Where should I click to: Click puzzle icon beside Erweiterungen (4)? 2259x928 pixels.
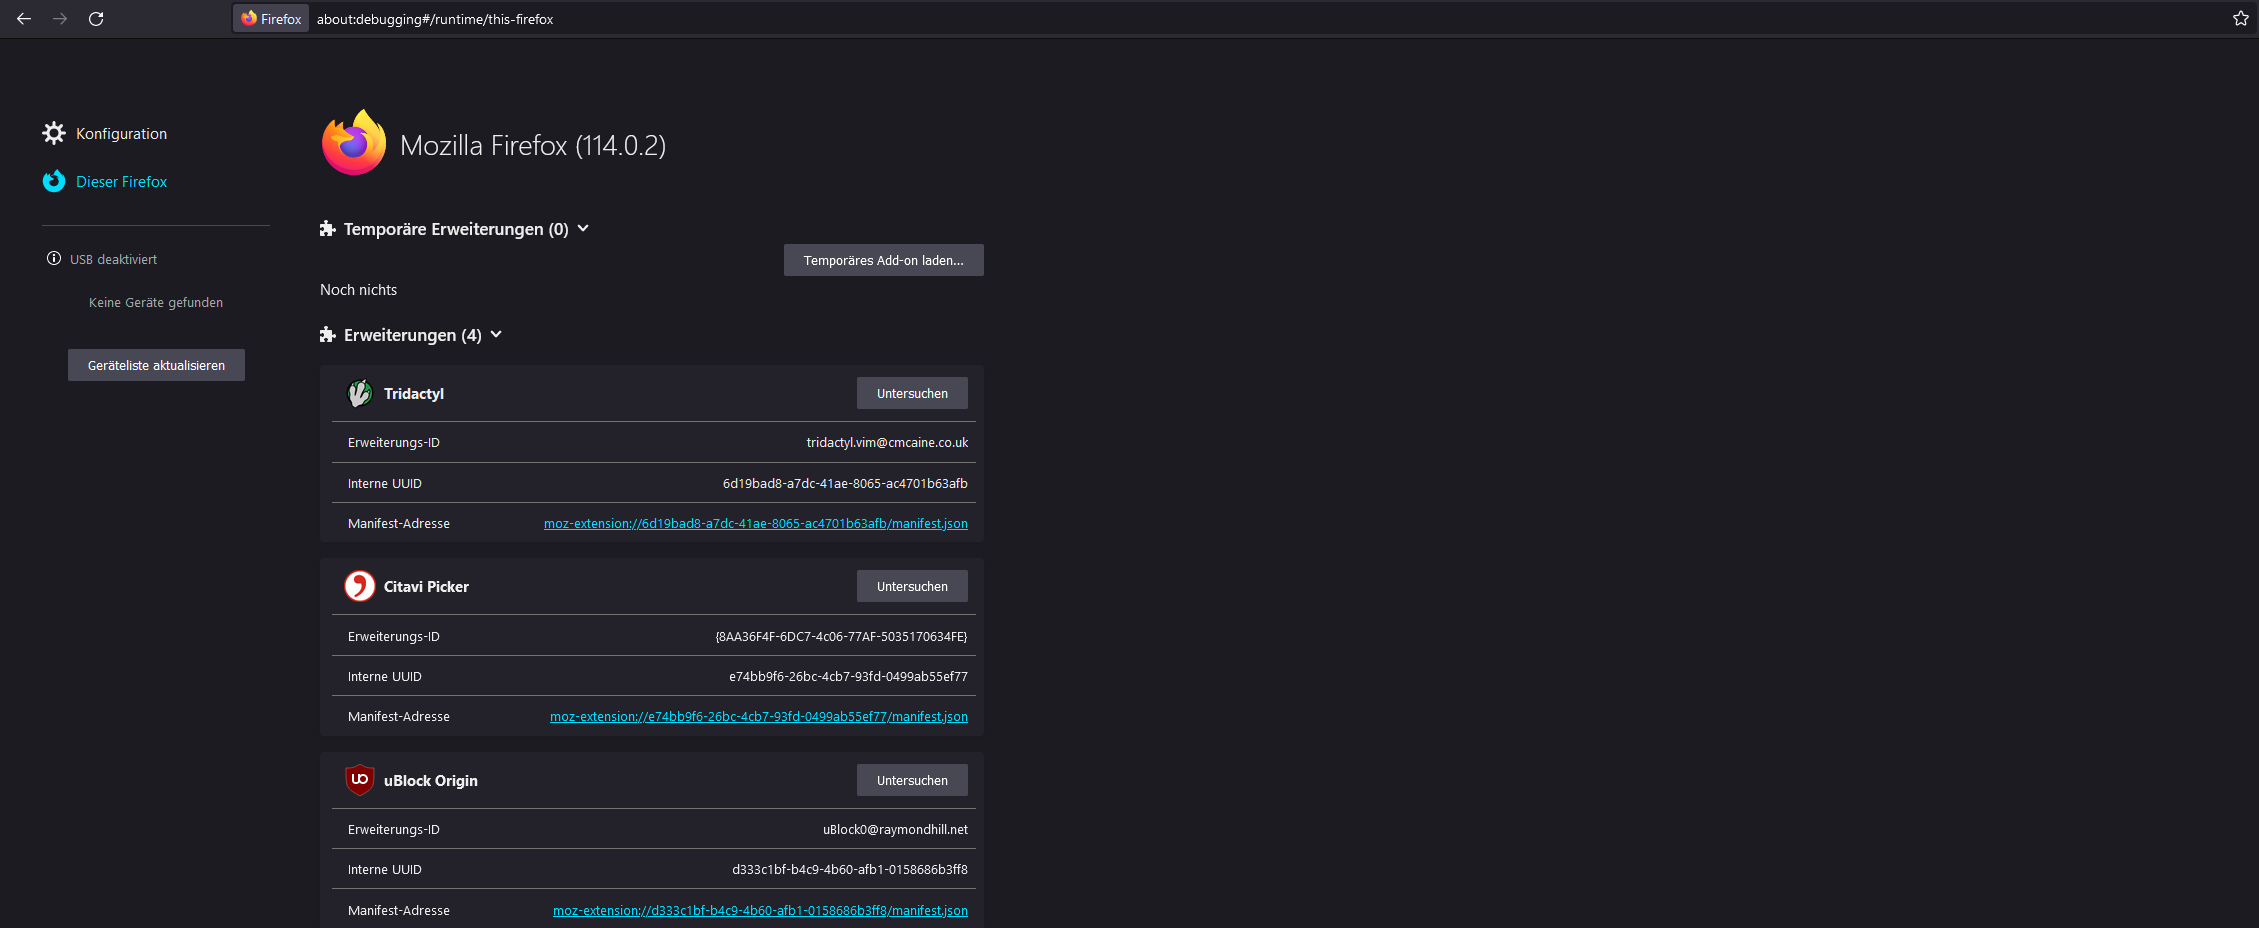[328, 335]
